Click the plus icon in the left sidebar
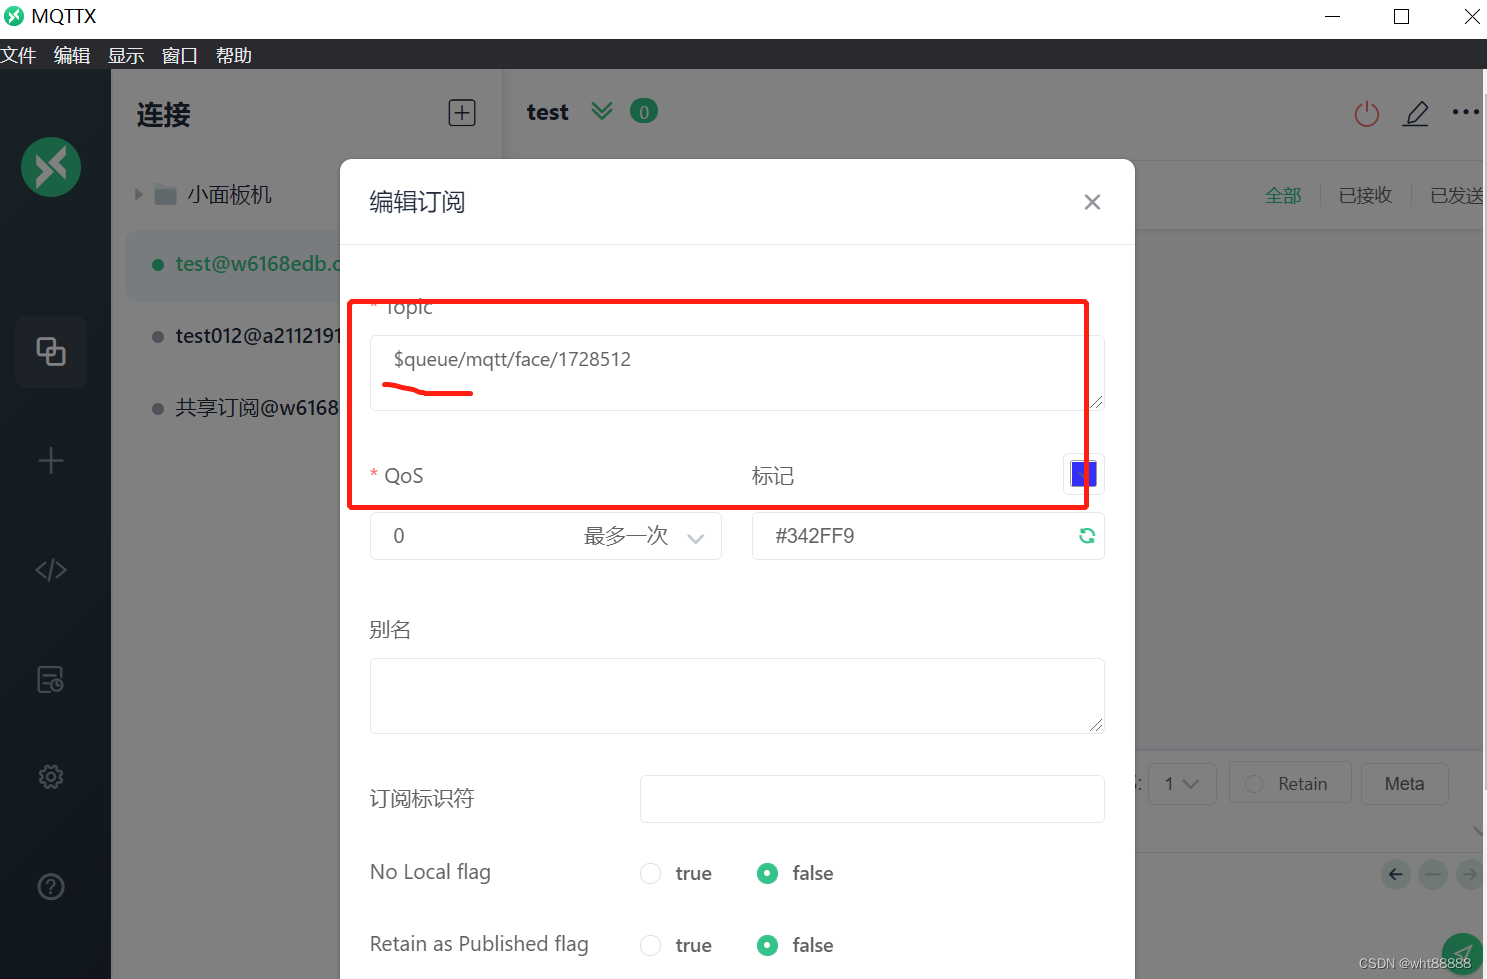Screen dimensions: 1487x979 tap(51, 461)
